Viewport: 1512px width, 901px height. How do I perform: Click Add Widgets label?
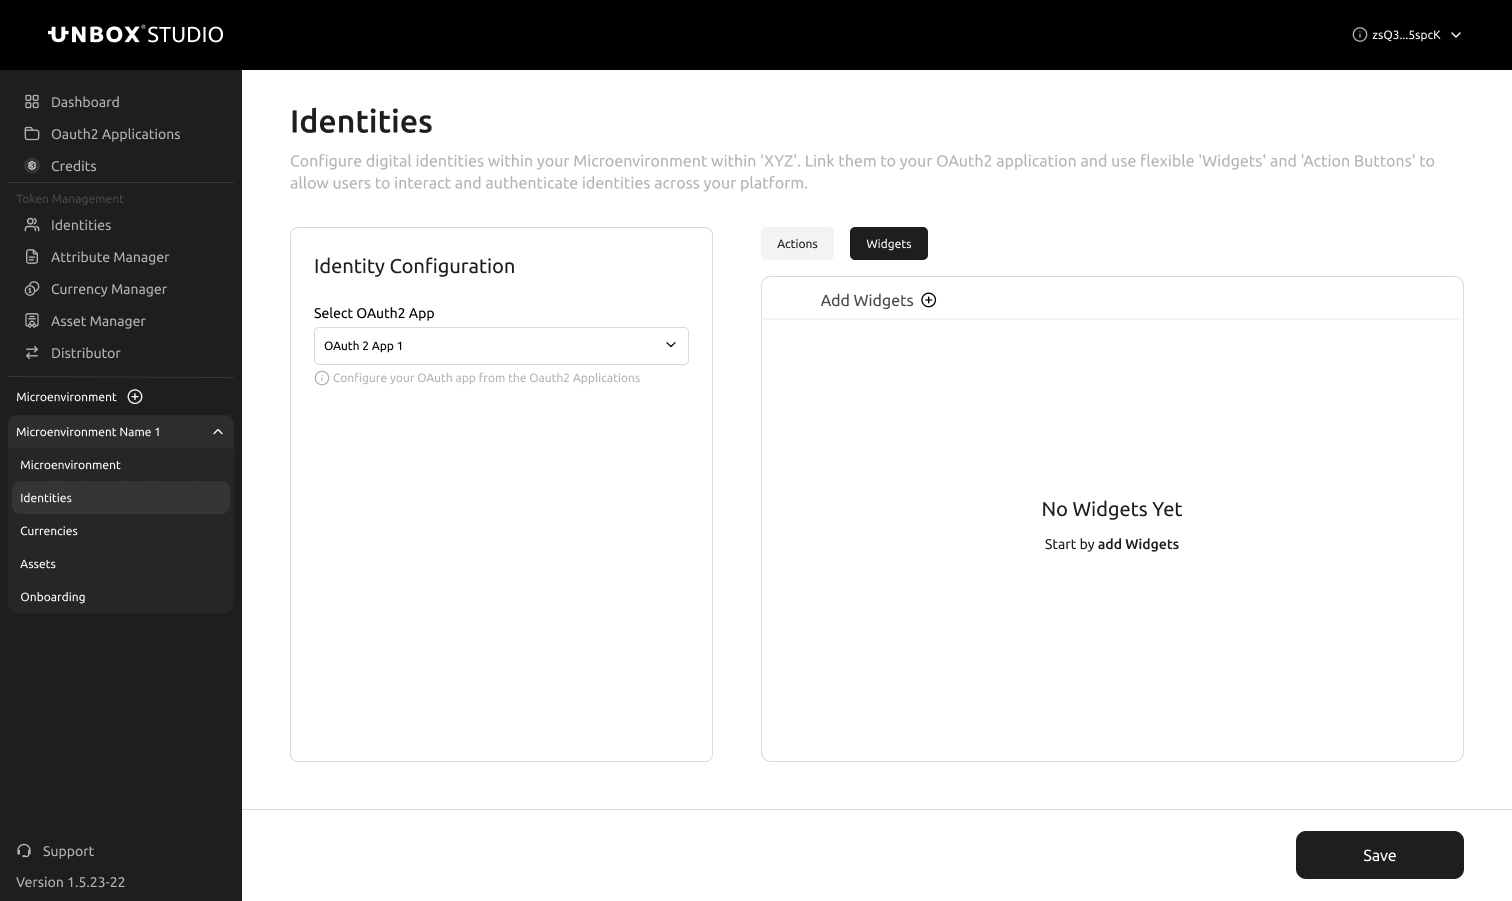tap(867, 300)
